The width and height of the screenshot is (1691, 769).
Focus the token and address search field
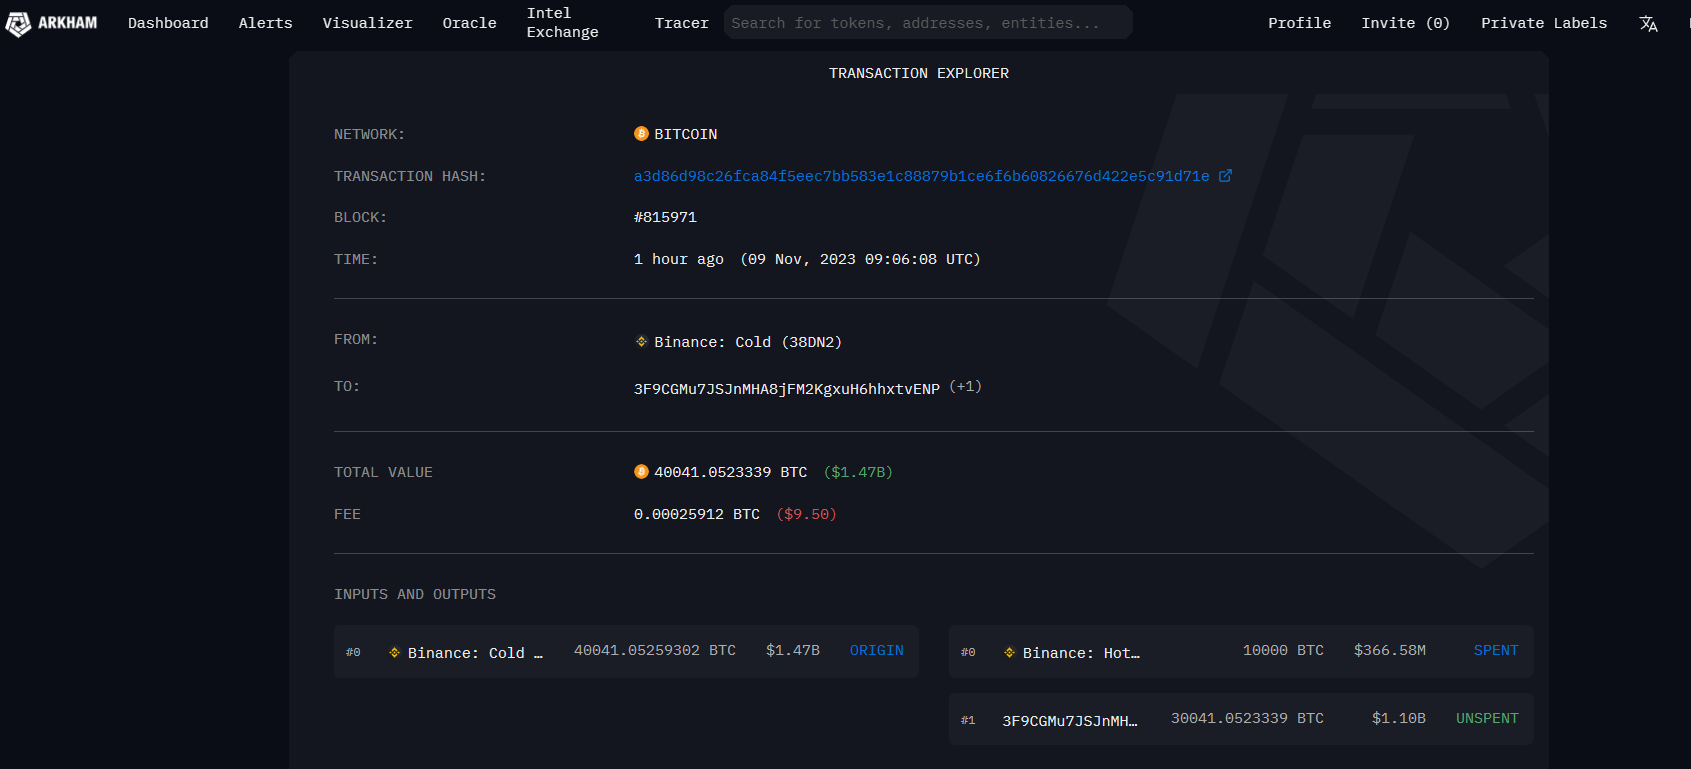pos(928,22)
